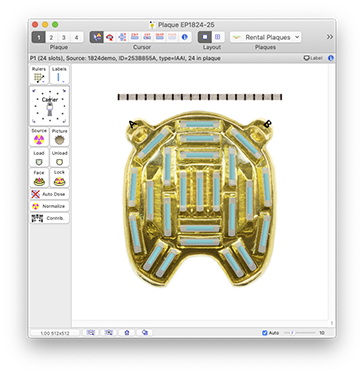
Task: Switch to single-pane Layout
Action: tap(205, 37)
